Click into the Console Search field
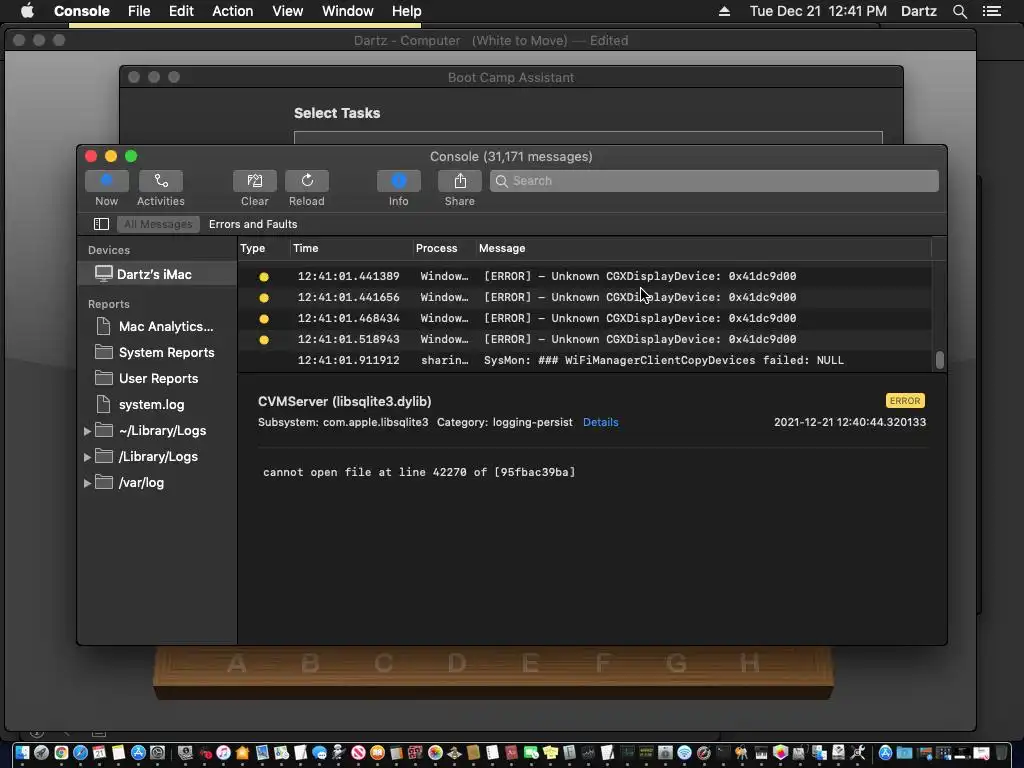Viewport: 1024px width, 768px height. click(x=714, y=181)
